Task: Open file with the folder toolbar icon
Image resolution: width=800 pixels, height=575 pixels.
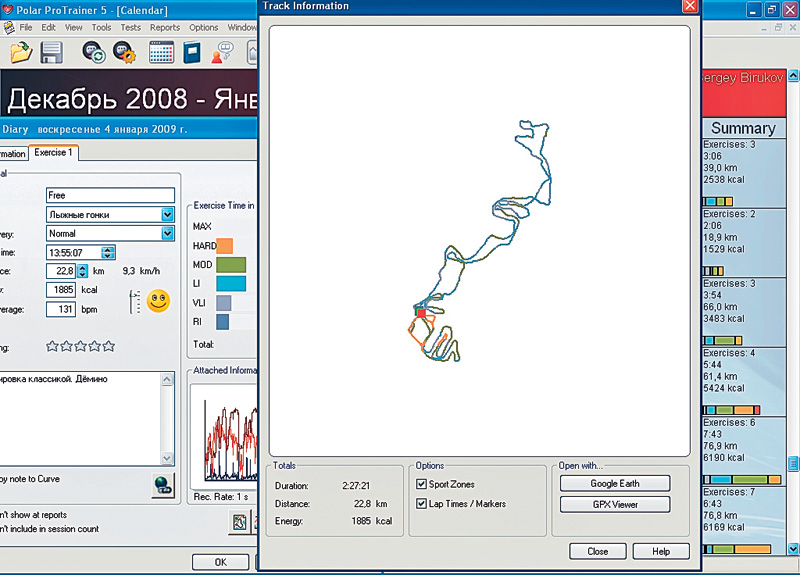Action: (21, 53)
